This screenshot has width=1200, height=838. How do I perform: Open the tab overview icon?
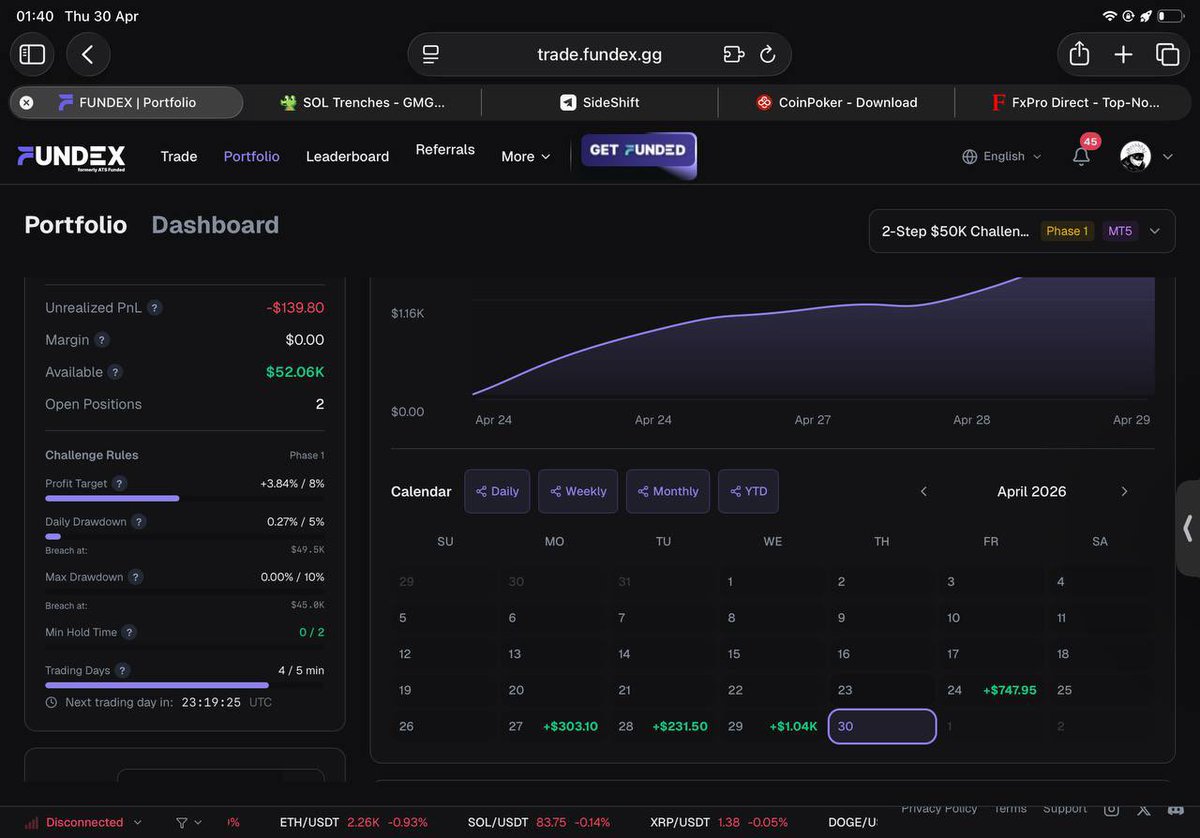tap(1167, 54)
